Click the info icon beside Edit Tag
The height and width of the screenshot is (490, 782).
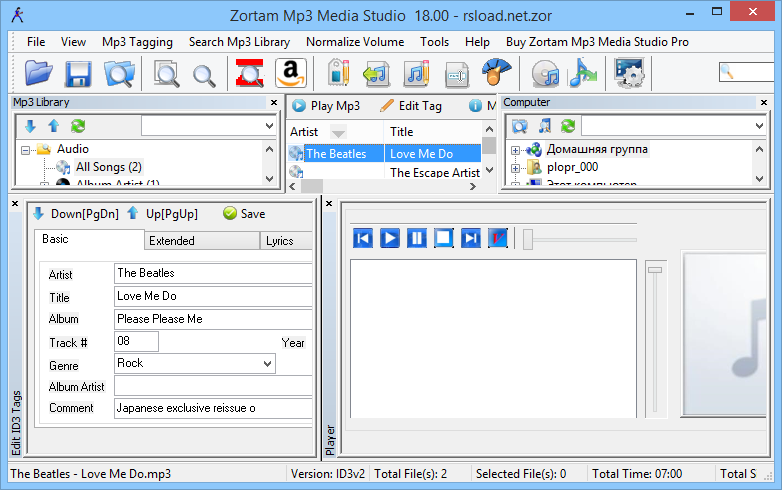[475, 106]
